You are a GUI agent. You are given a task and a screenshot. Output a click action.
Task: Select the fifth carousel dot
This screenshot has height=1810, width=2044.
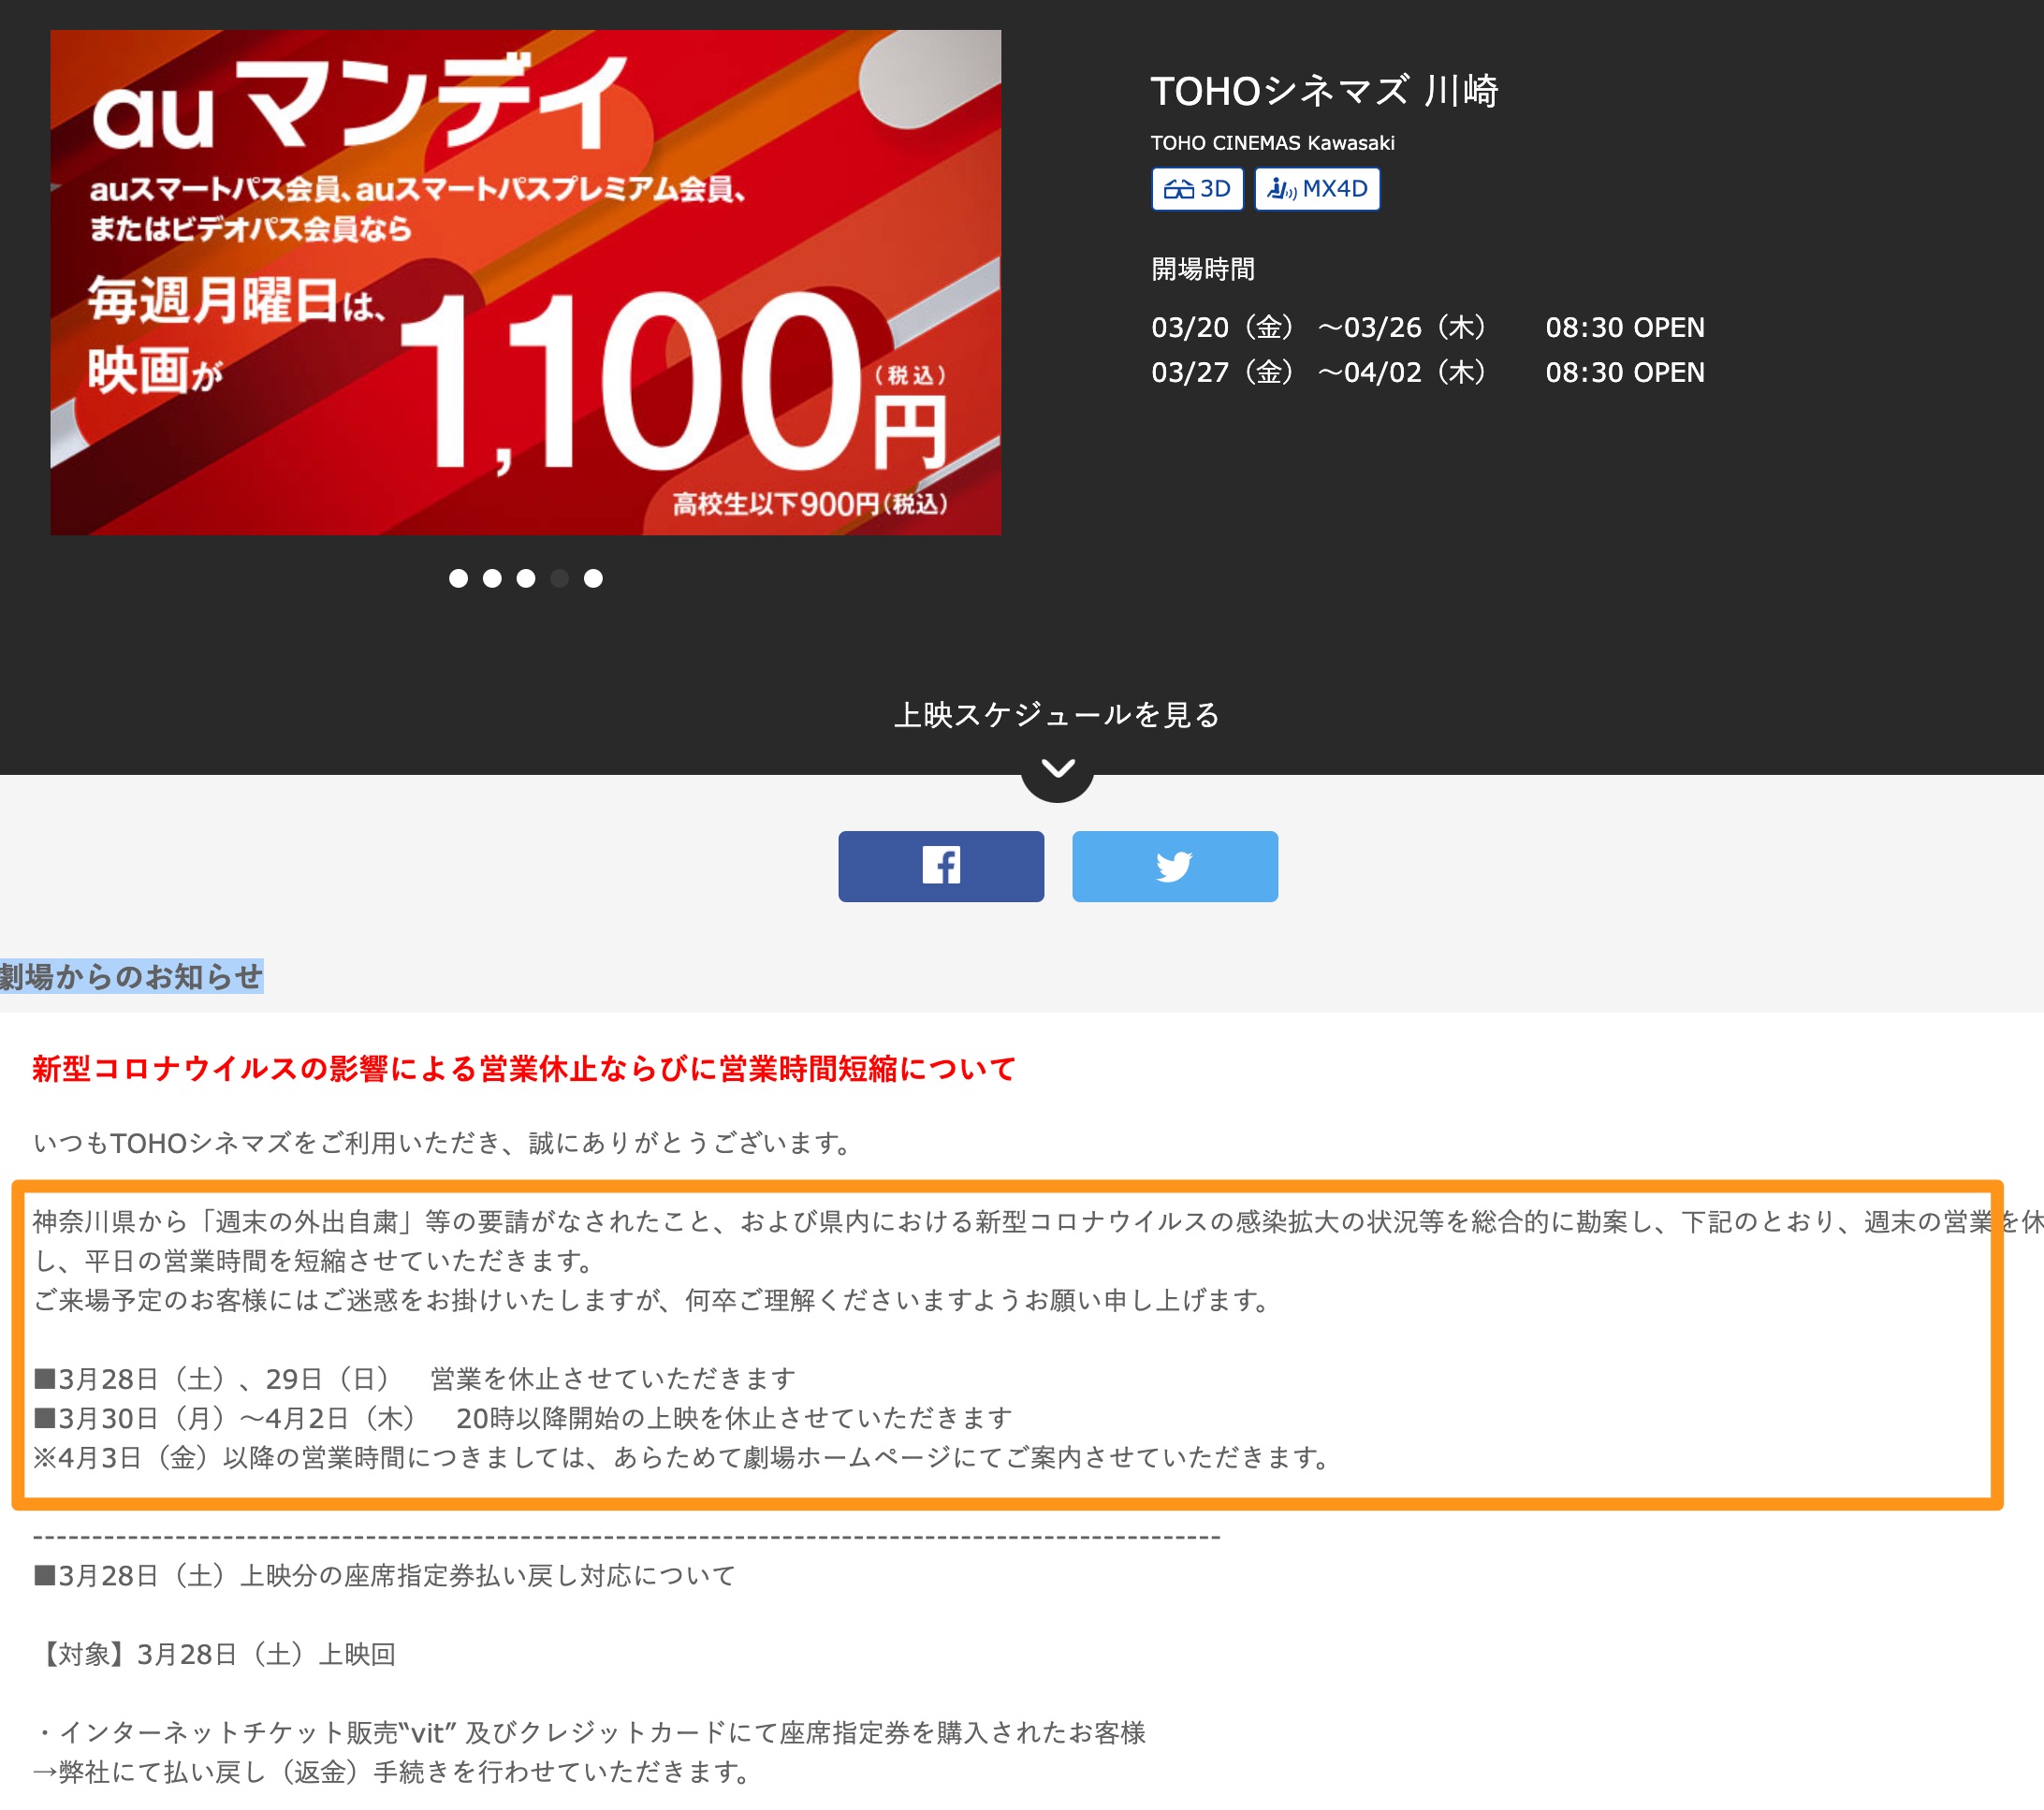click(593, 578)
